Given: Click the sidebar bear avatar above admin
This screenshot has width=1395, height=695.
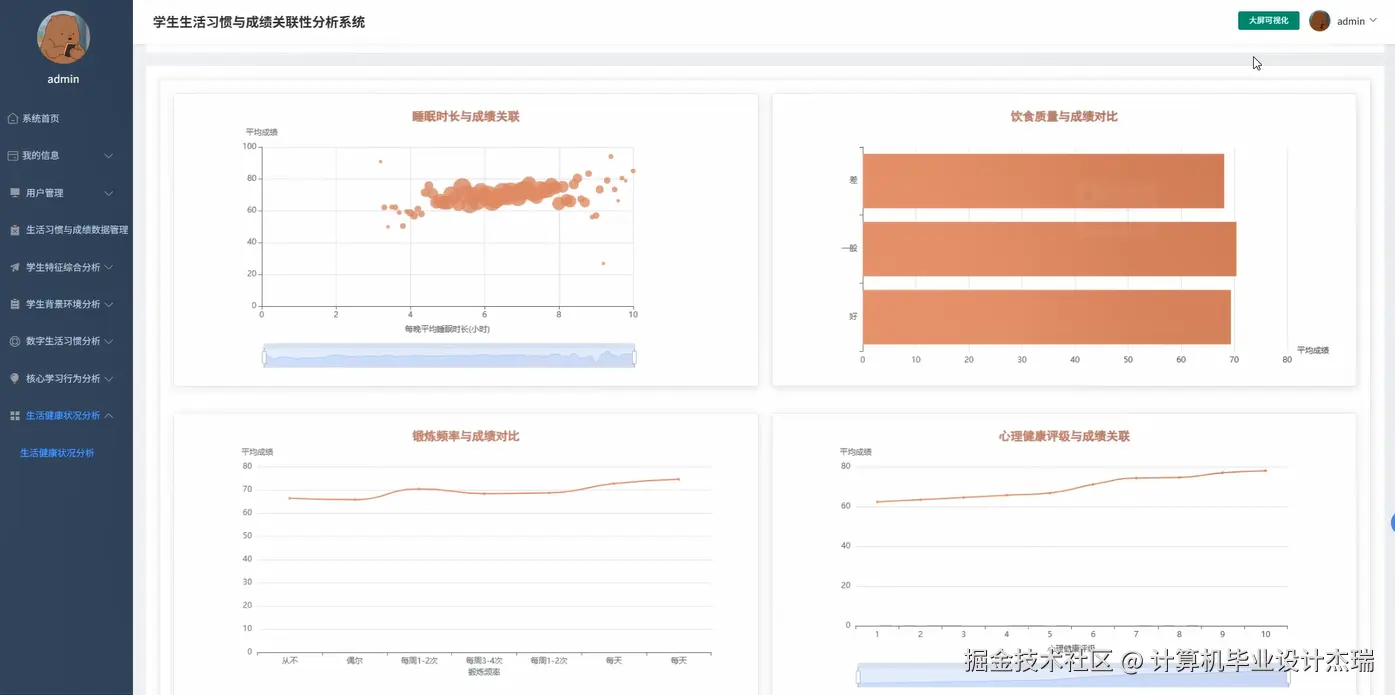Looking at the screenshot, I should tap(63, 37).
